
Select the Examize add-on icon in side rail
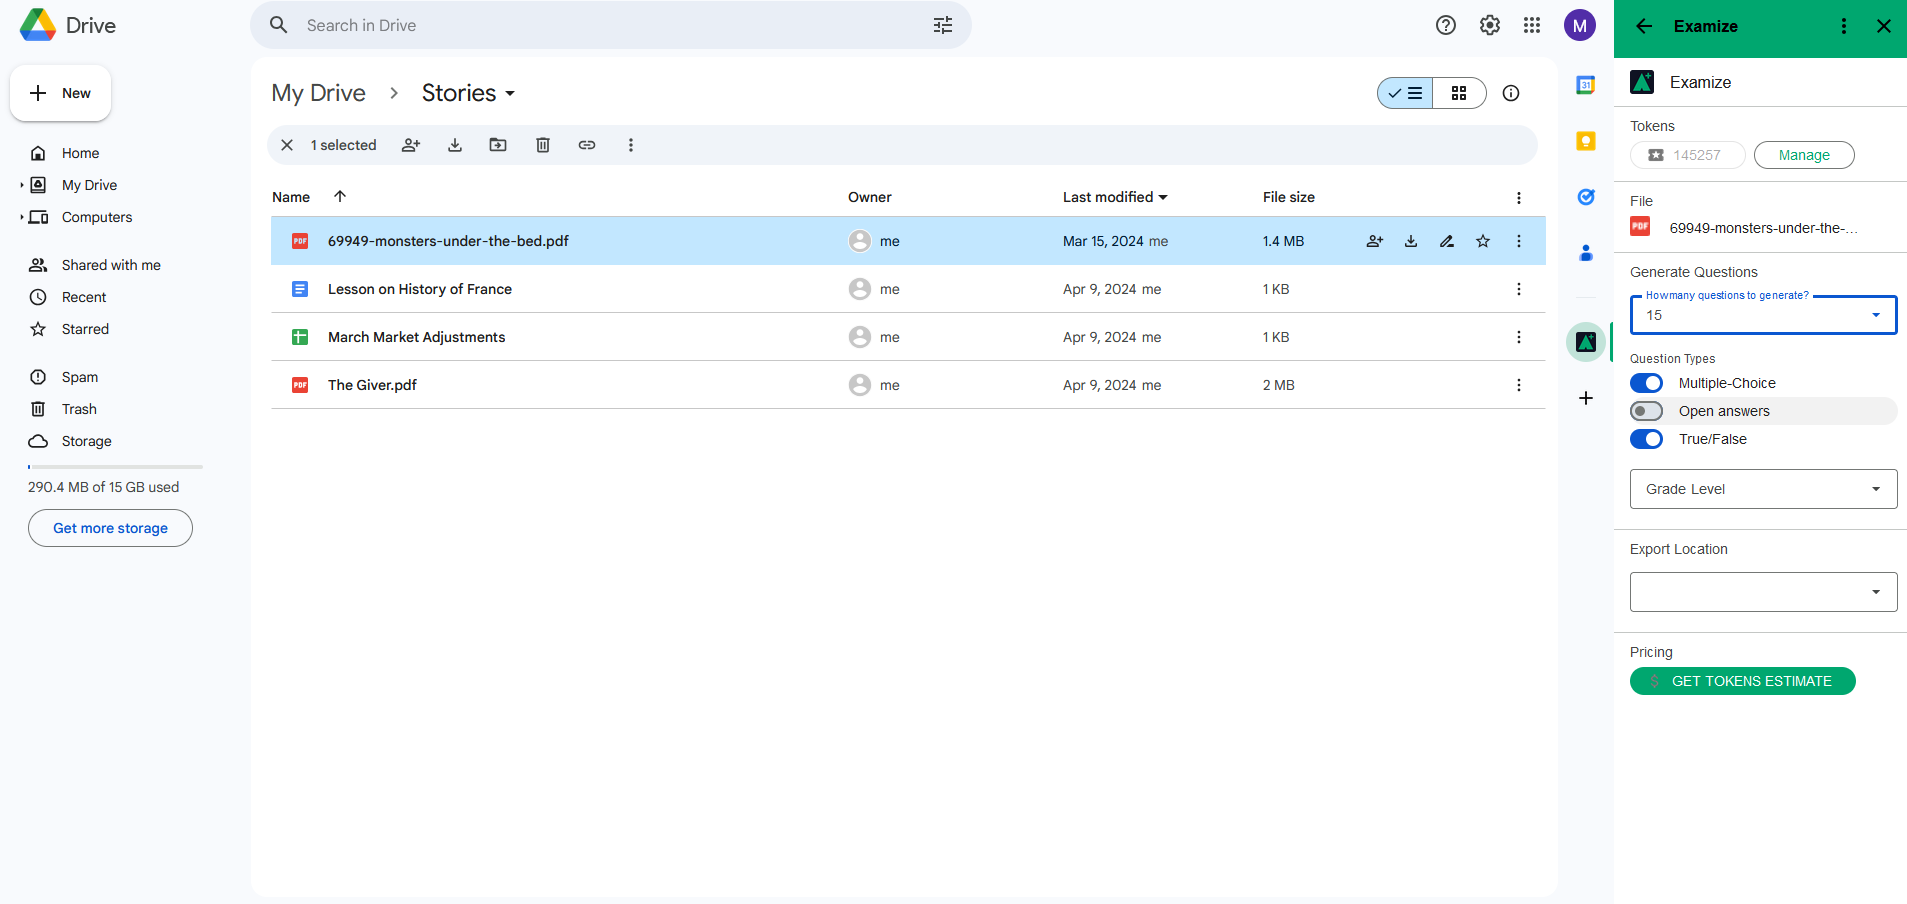point(1586,342)
